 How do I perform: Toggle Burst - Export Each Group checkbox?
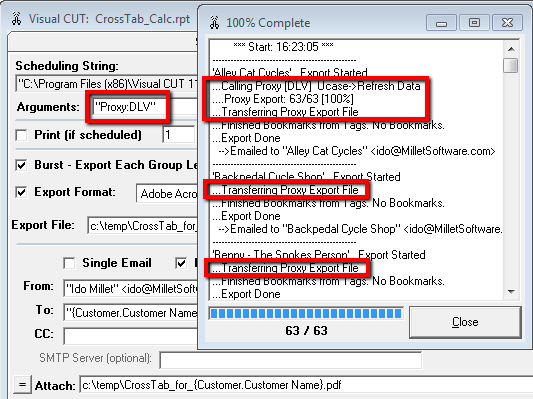pyautogui.click(x=21, y=165)
